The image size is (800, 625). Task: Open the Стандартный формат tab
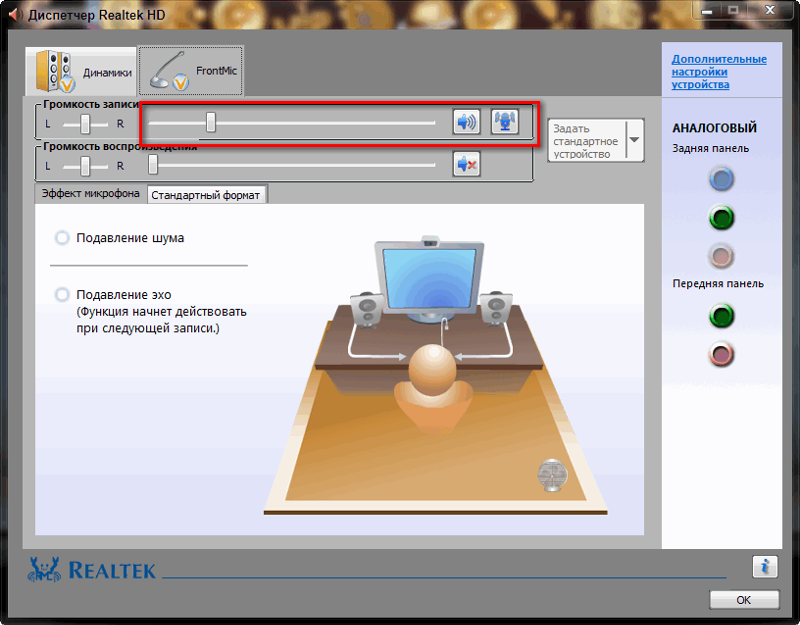pos(206,194)
